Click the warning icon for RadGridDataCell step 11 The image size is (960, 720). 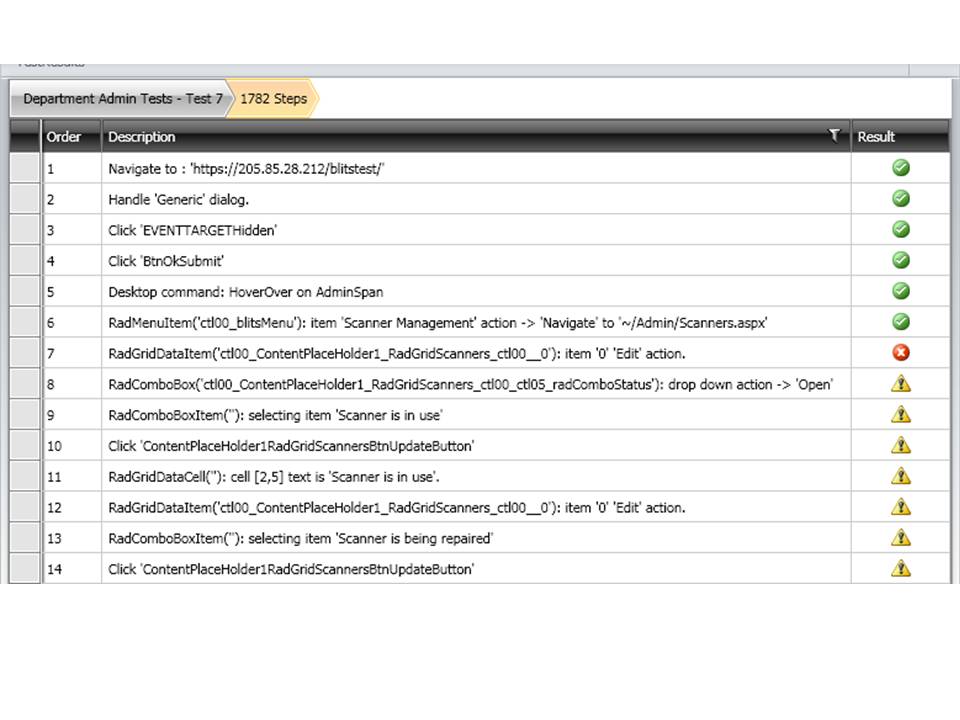pyautogui.click(x=901, y=476)
